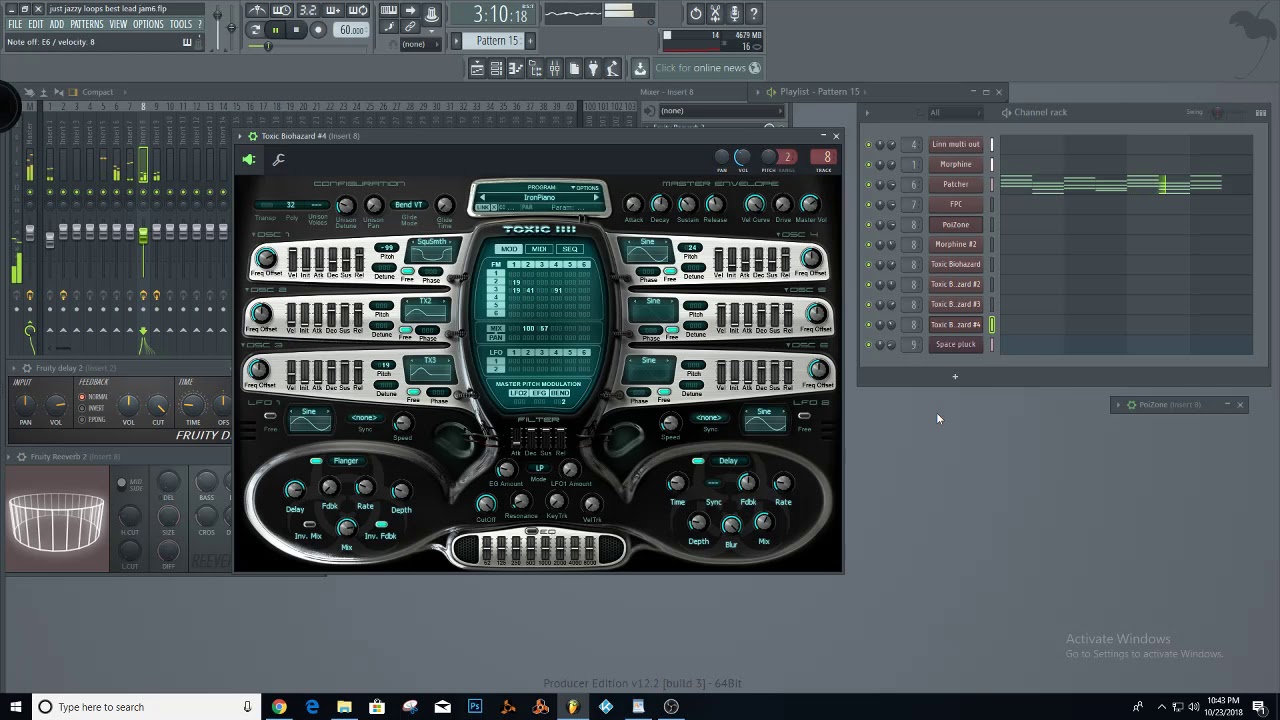Toggle the Flanger effect on/off LED
Image resolution: width=1280 pixels, height=720 pixels.
[x=316, y=461]
